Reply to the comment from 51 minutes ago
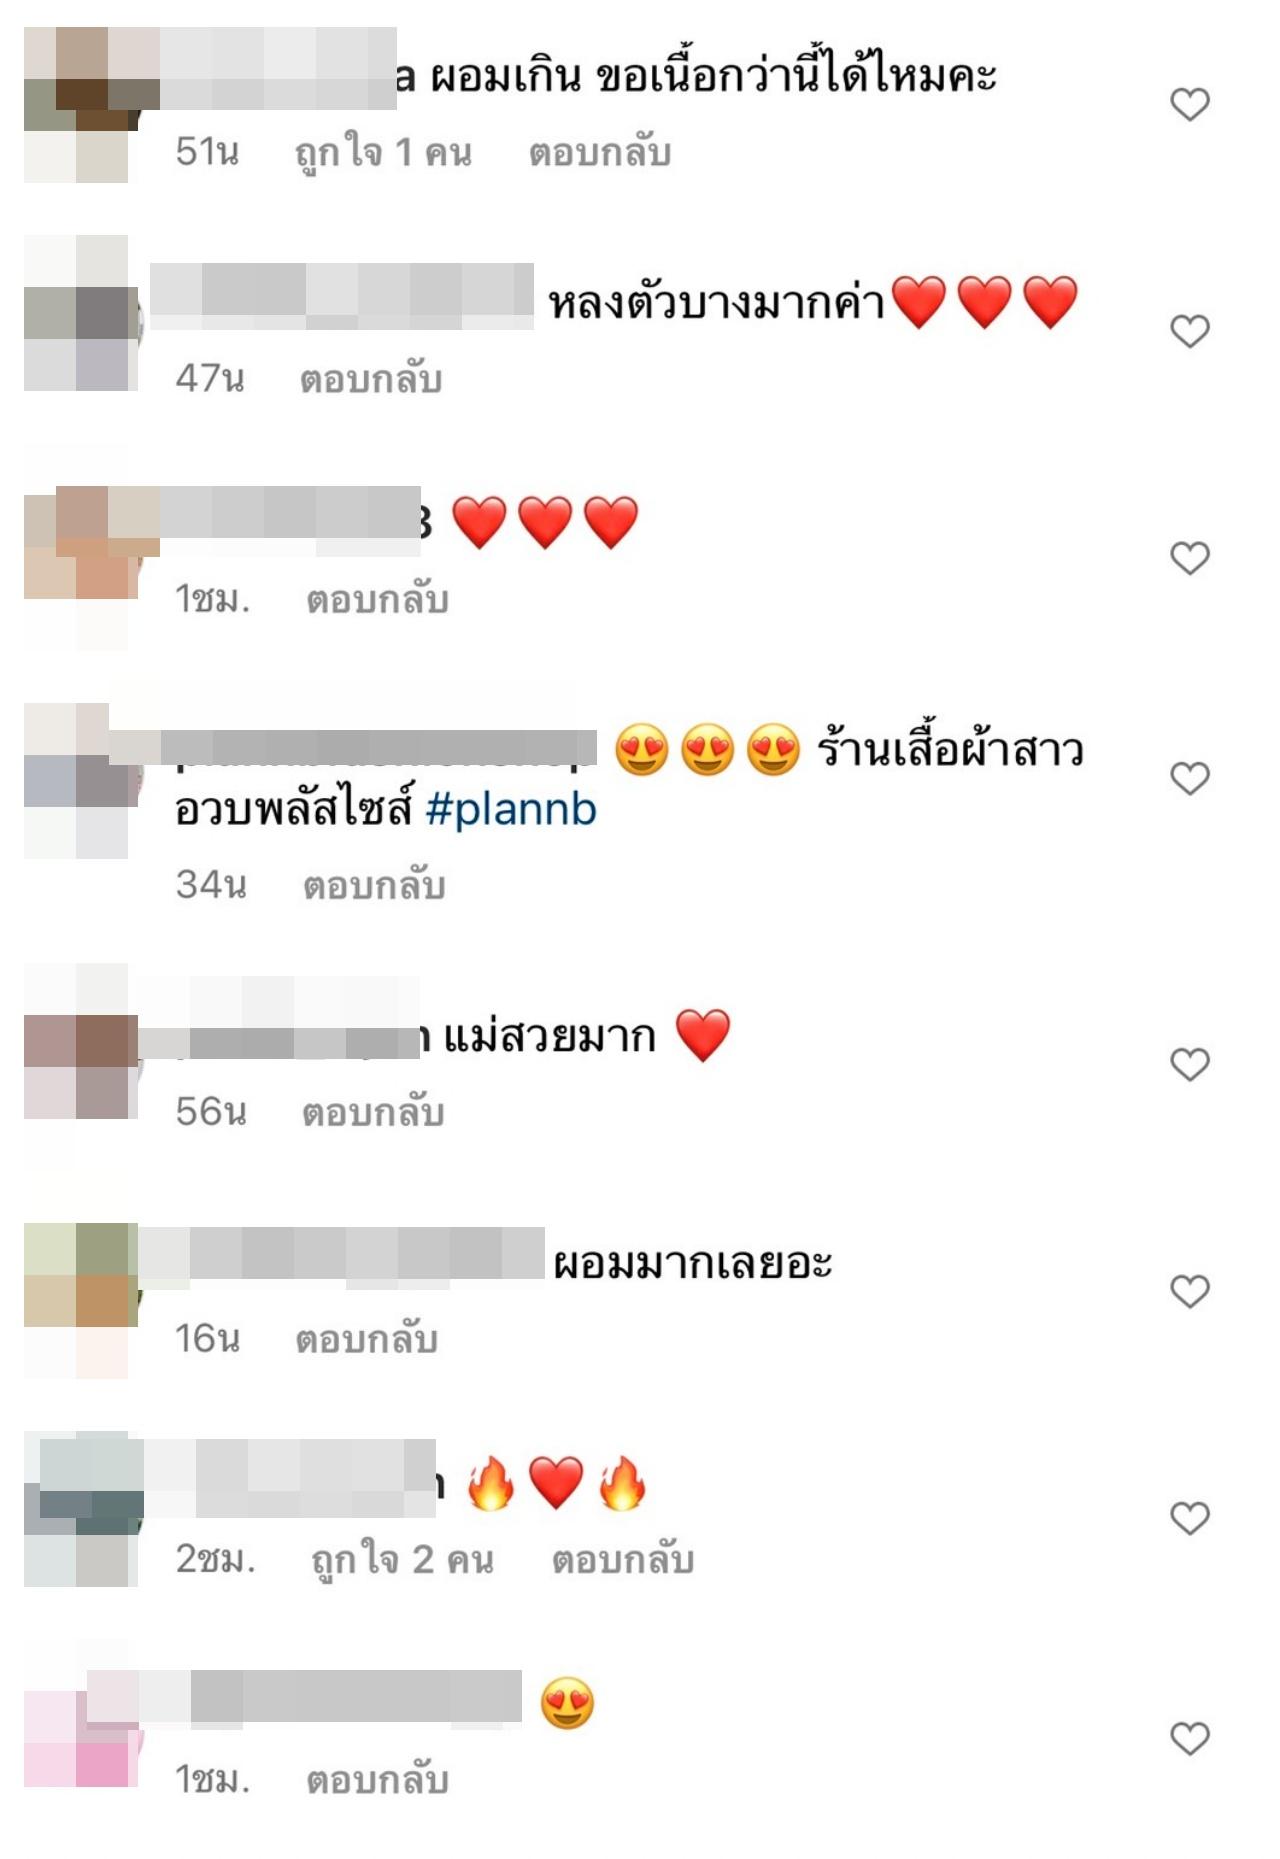Image resolution: width=1280 pixels, height=1859 pixels. 599,153
